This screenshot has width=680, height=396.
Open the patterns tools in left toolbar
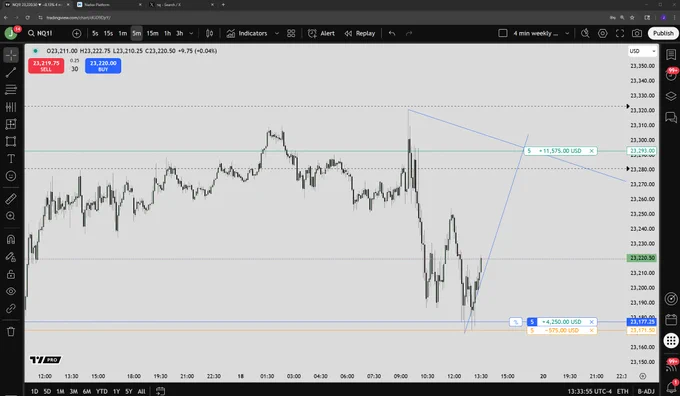11,107
